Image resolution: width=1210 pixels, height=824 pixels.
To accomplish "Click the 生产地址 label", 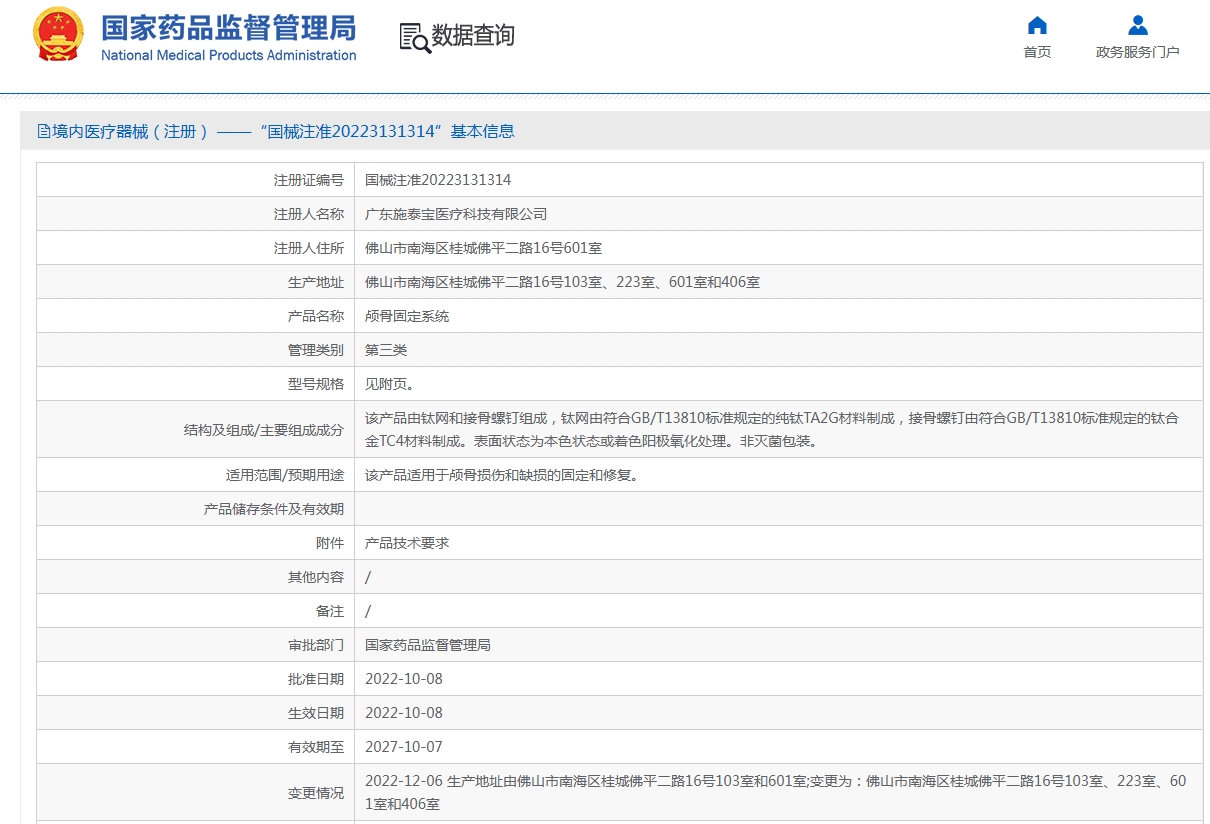I will tap(316, 282).
